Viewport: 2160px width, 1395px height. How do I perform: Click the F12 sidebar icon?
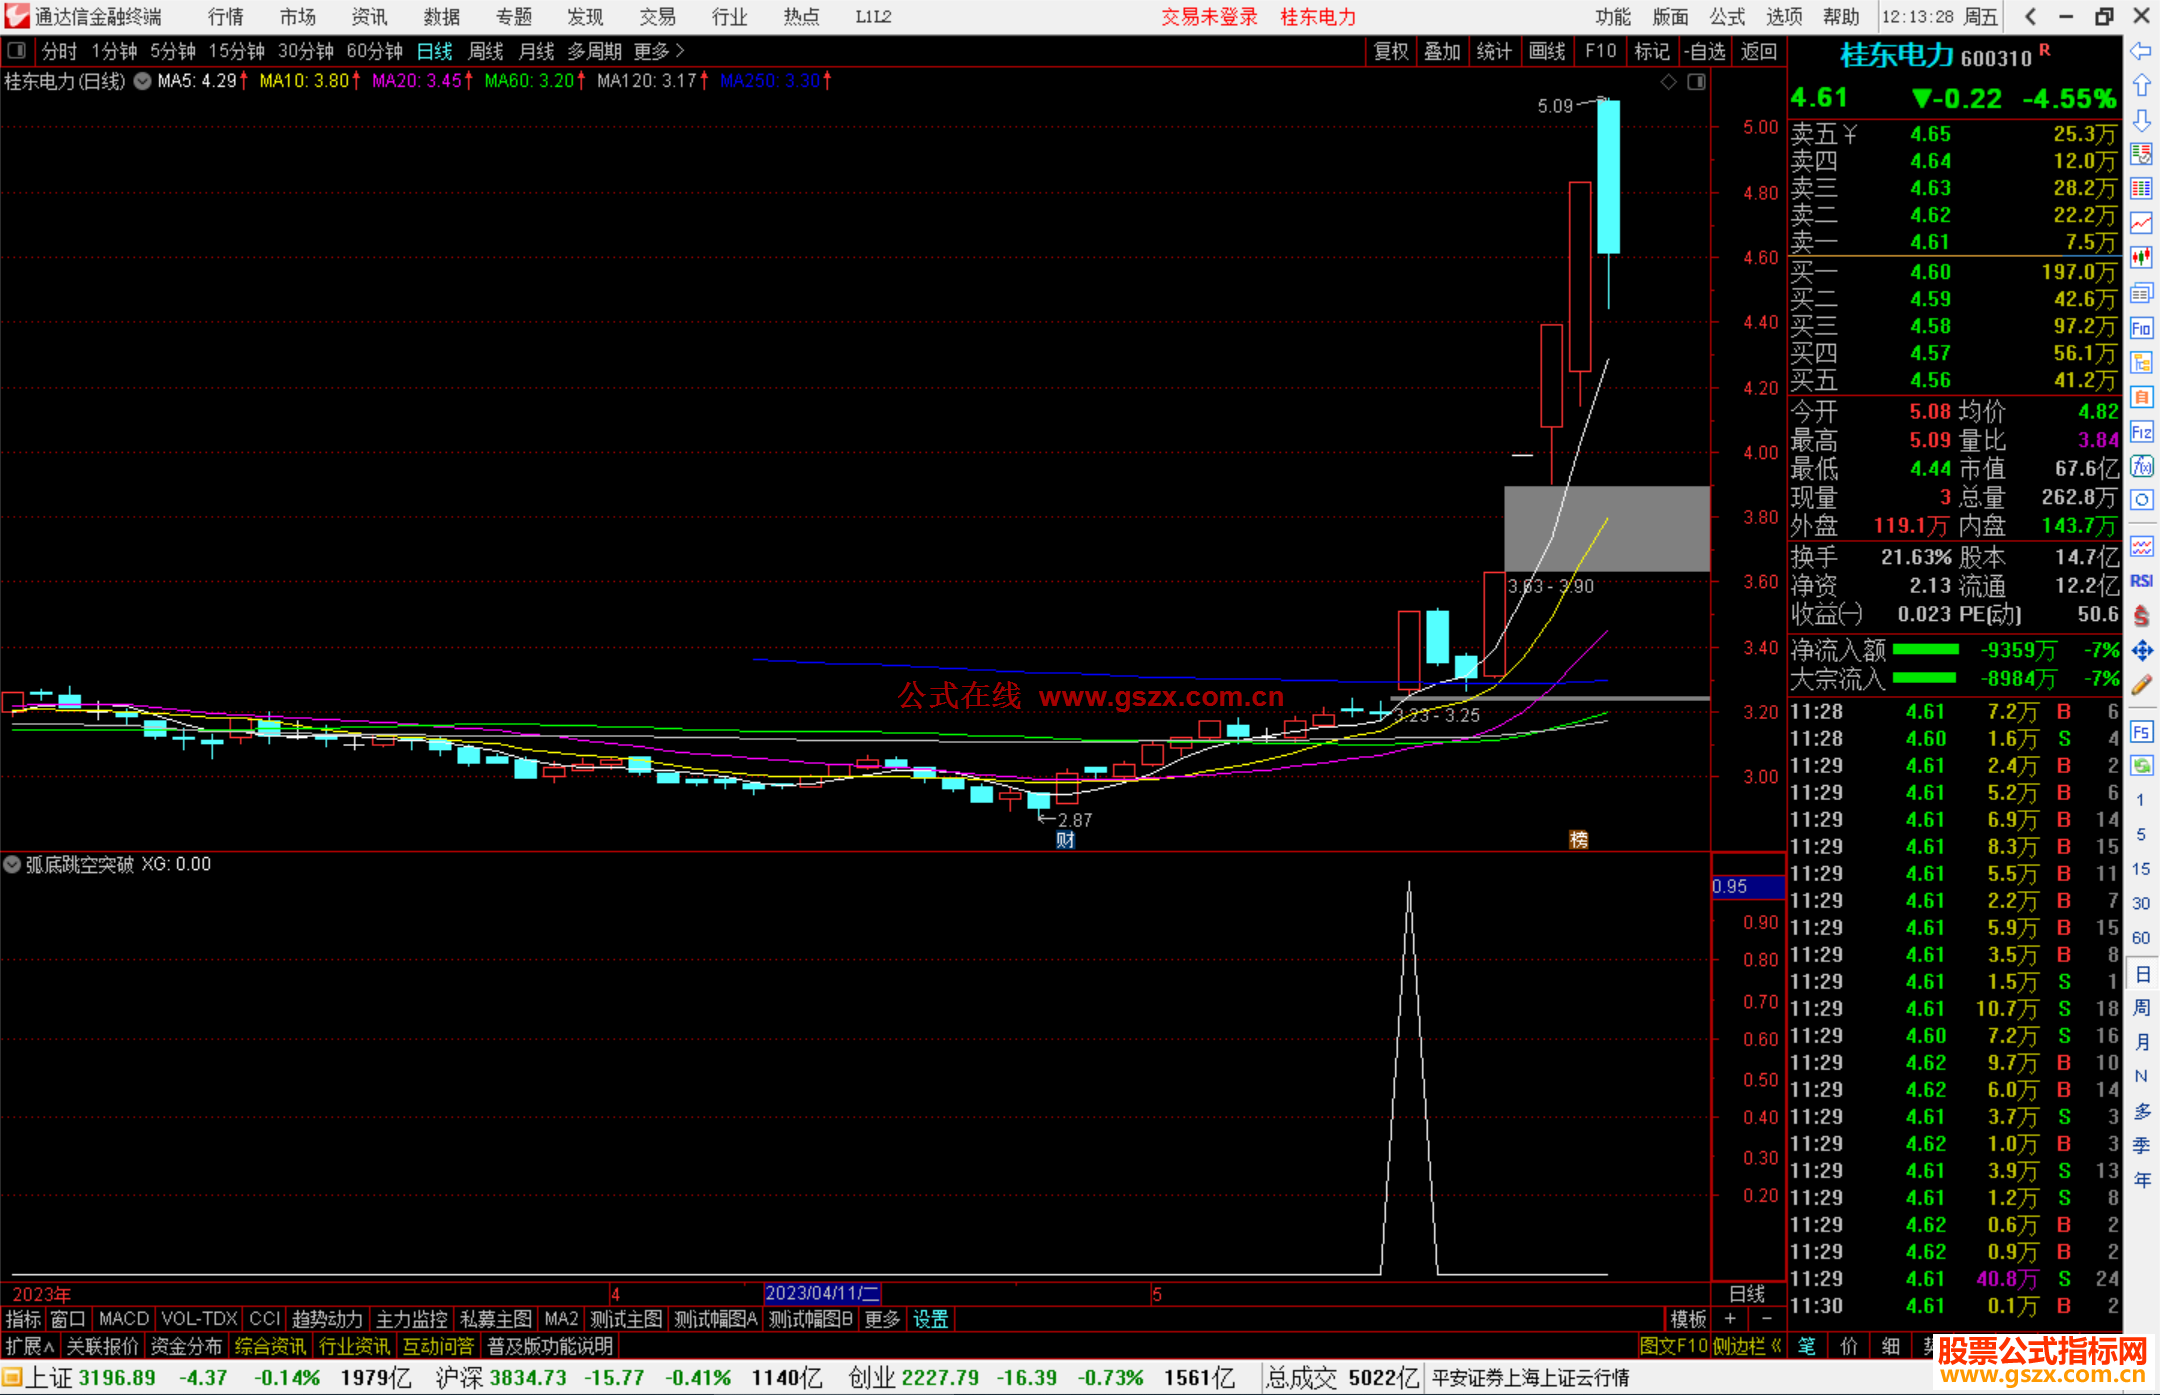[x=2141, y=432]
